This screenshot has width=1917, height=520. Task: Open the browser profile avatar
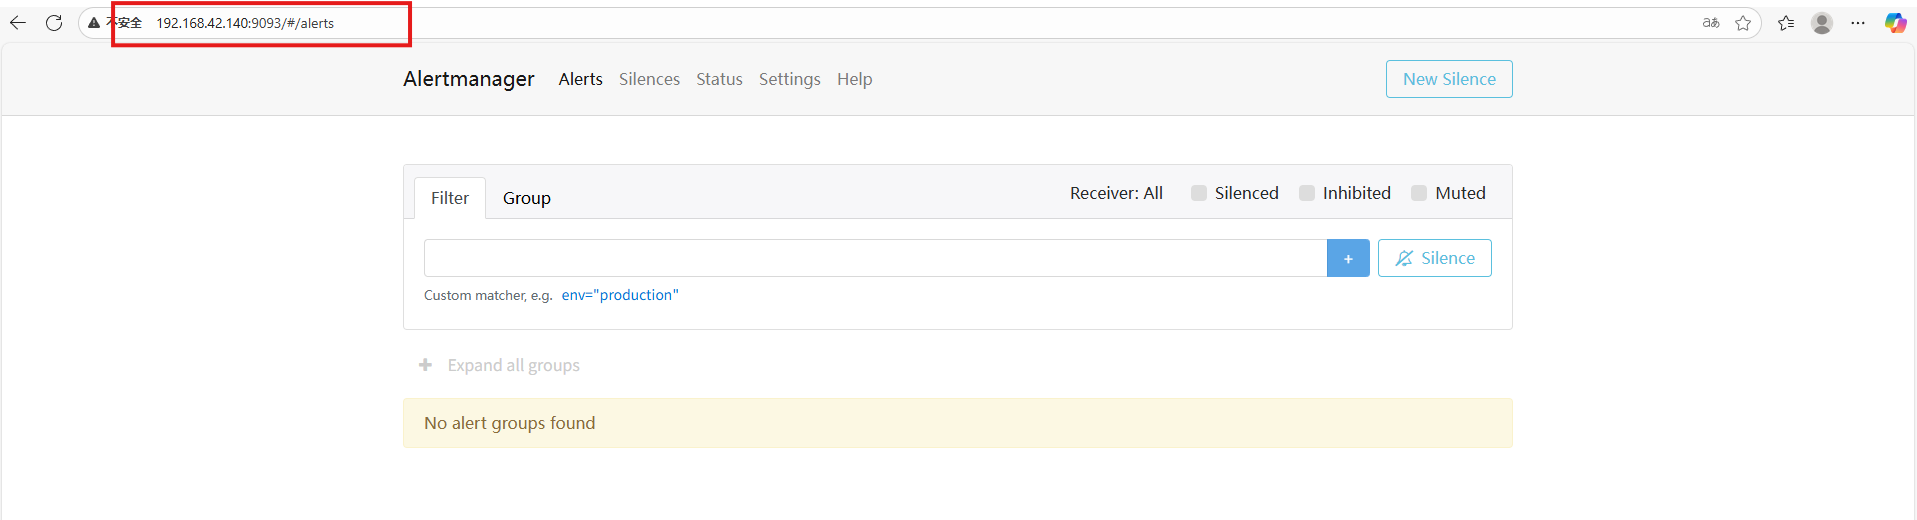coord(1822,23)
